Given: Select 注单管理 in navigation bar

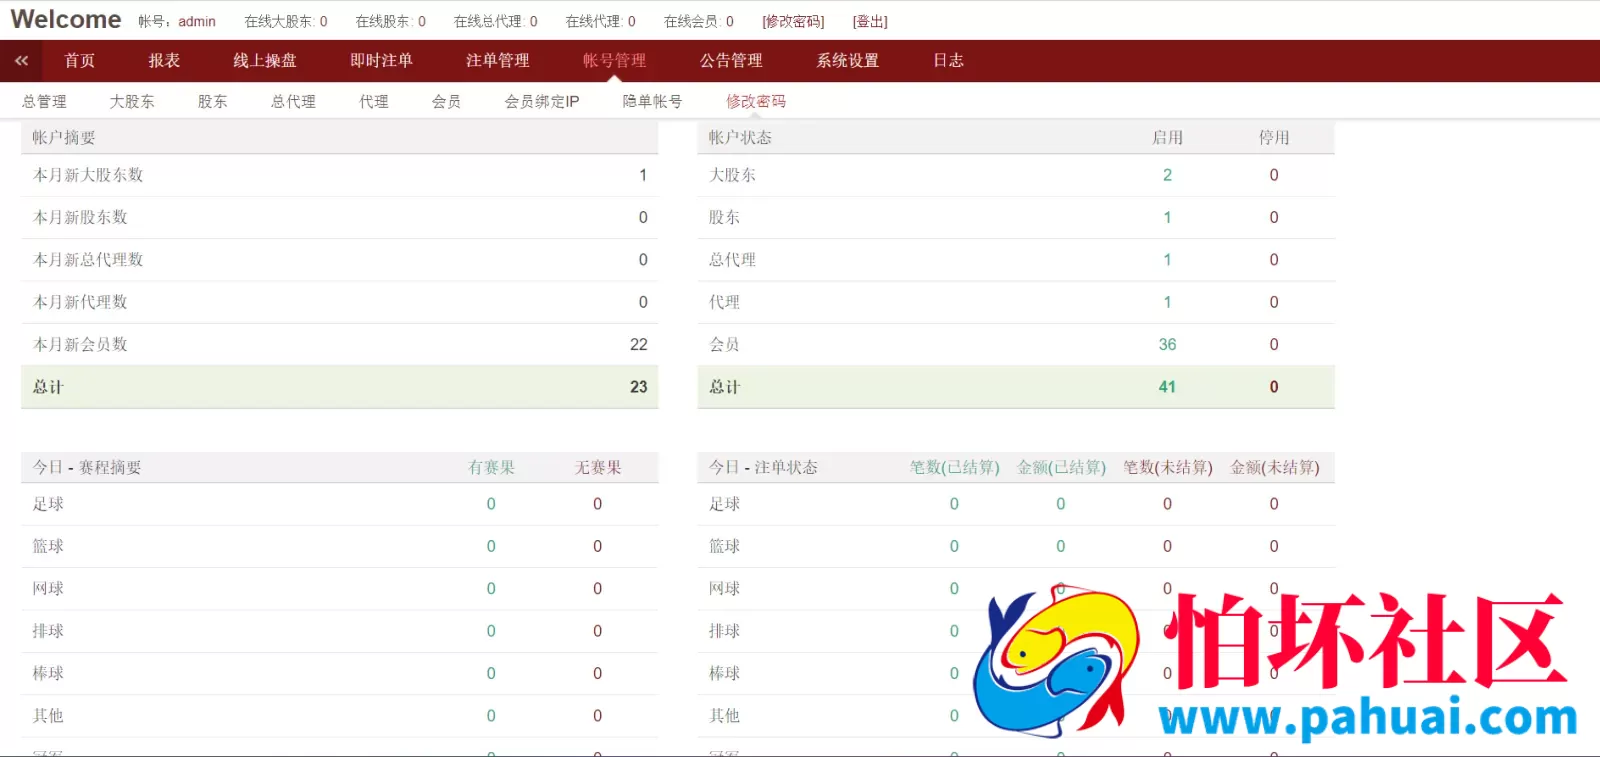Looking at the screenshot, I should [498, 61].
